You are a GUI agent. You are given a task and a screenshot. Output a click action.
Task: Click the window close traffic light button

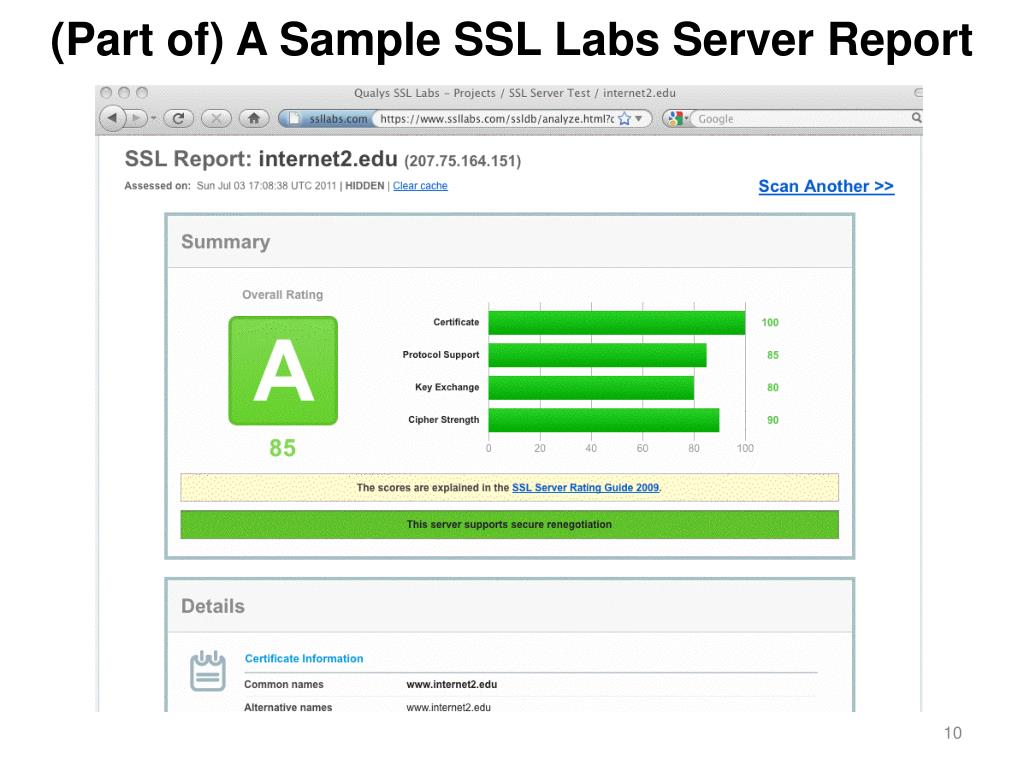click(x=106, y=93)
